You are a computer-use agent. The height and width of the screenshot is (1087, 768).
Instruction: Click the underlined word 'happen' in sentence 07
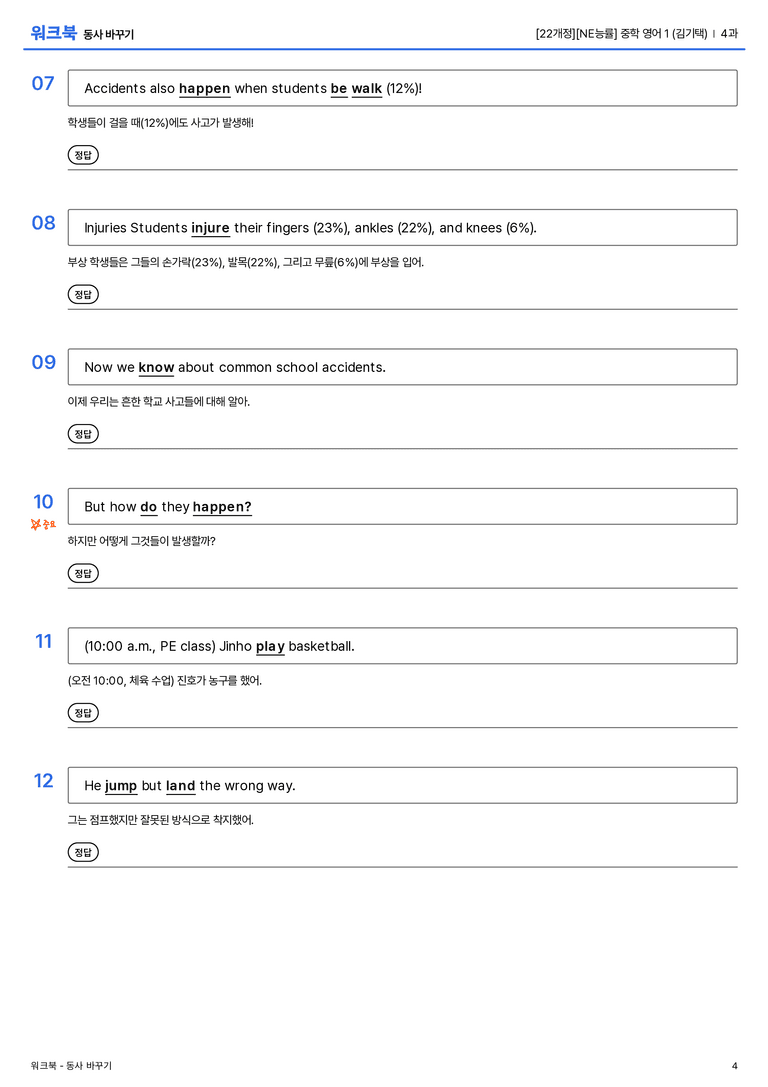204,89
